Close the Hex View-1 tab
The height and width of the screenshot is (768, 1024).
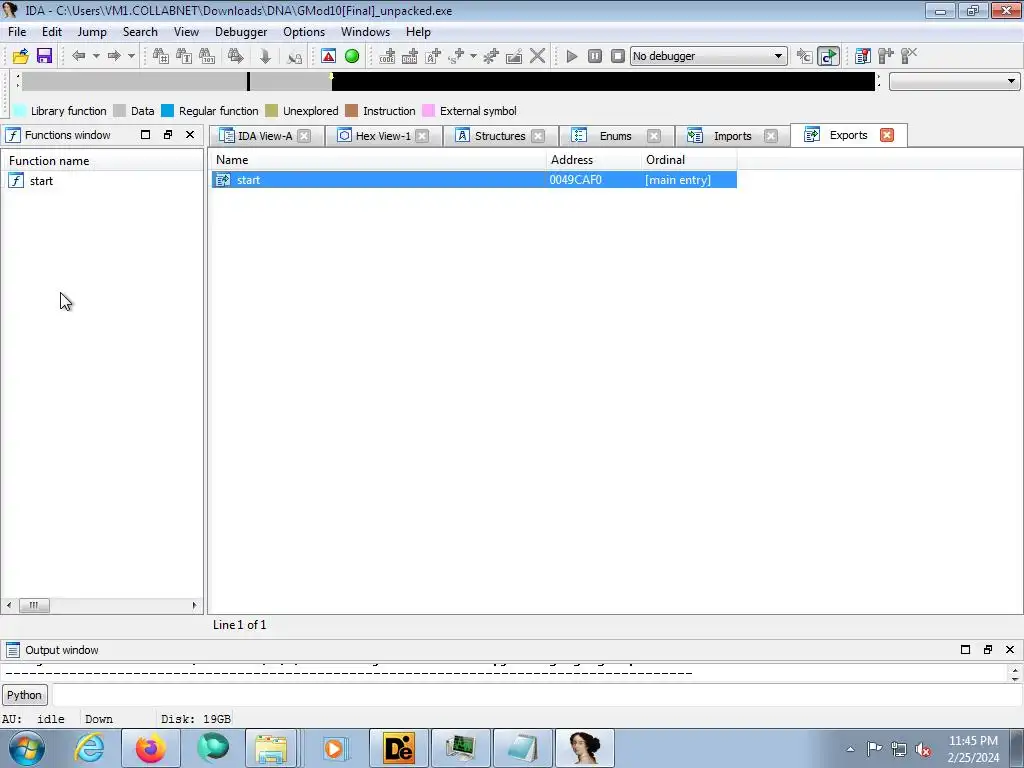[x=422, y=136]
